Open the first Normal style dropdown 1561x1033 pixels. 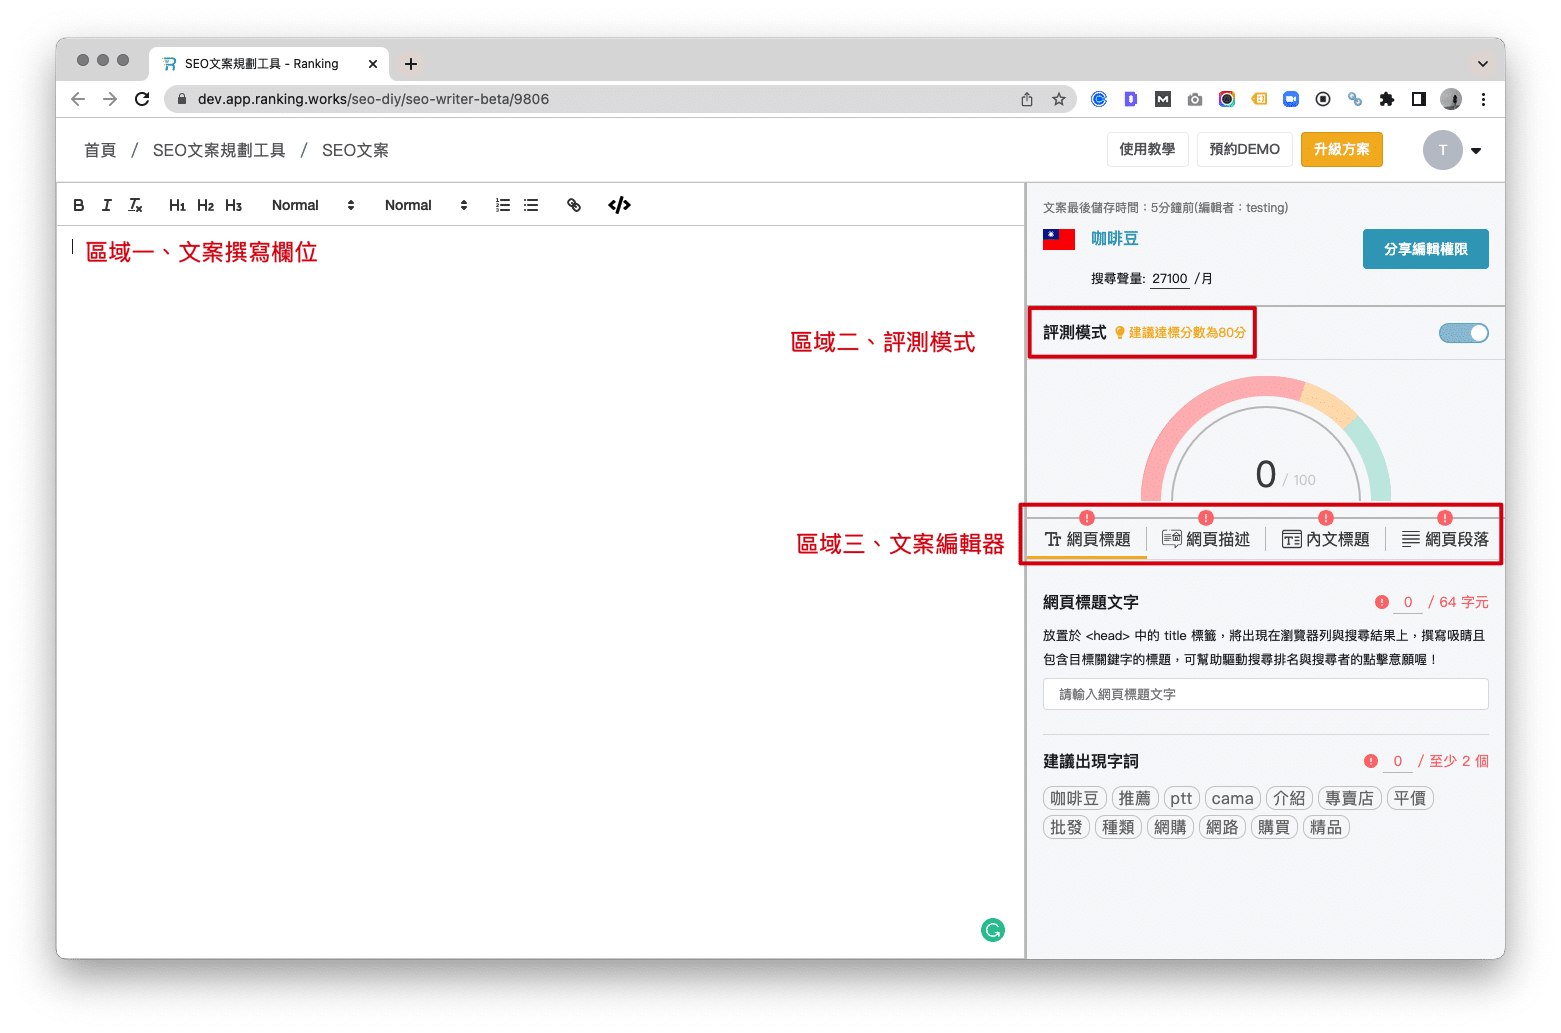(x=313, y=205)
